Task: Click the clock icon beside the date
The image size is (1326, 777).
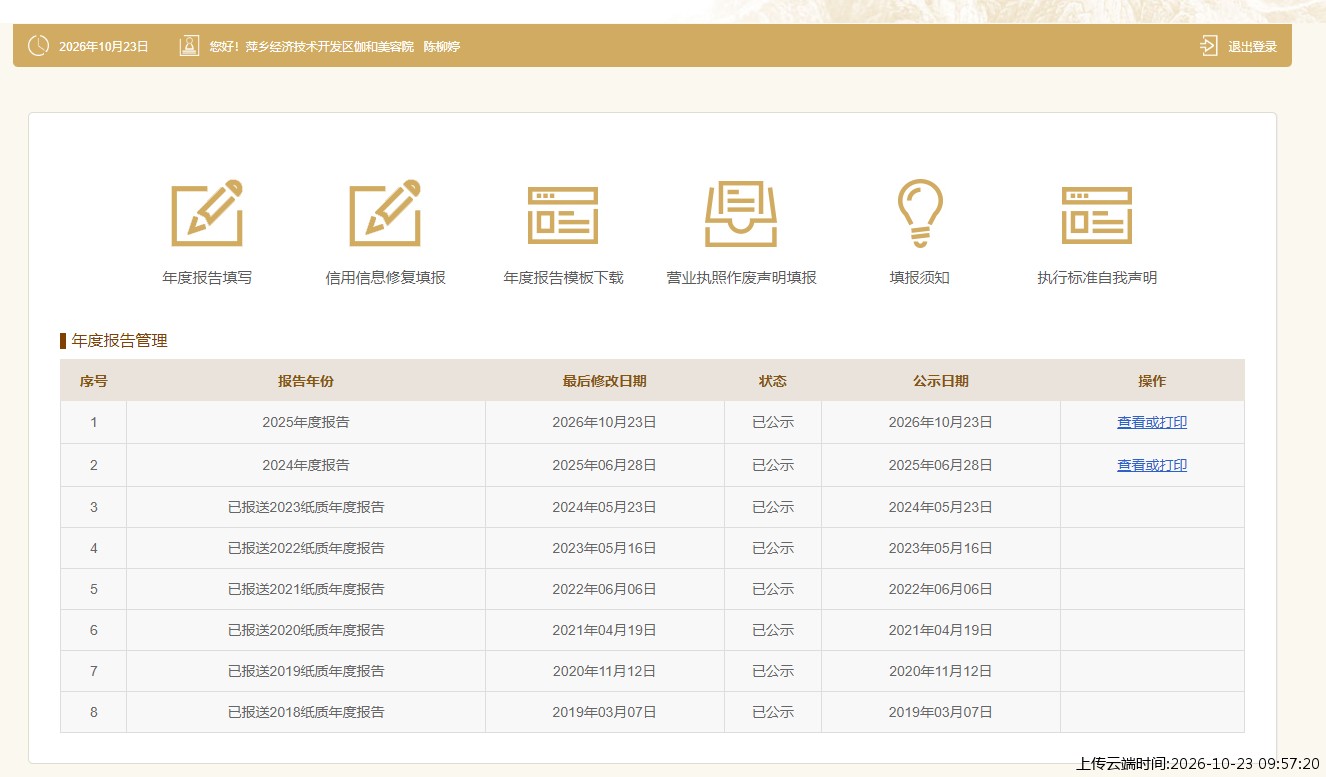Action: point(38,46)
